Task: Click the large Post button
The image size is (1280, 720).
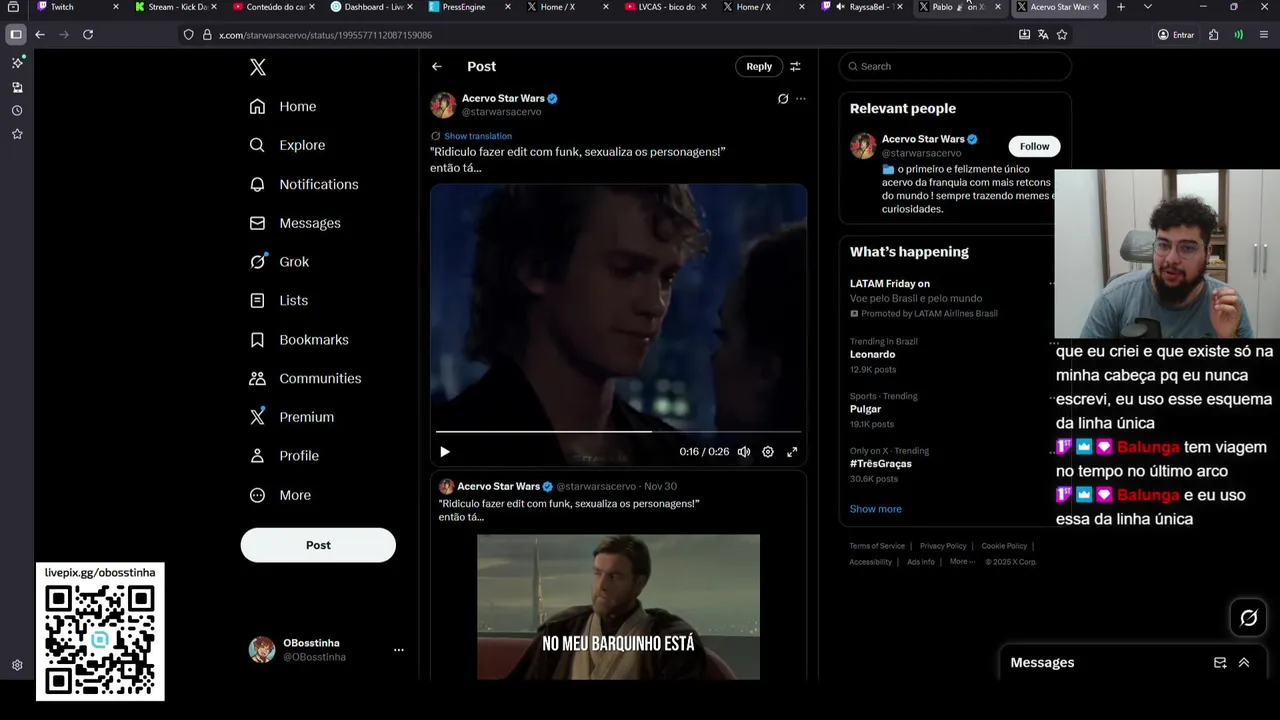Action: (x=318, y=545)
